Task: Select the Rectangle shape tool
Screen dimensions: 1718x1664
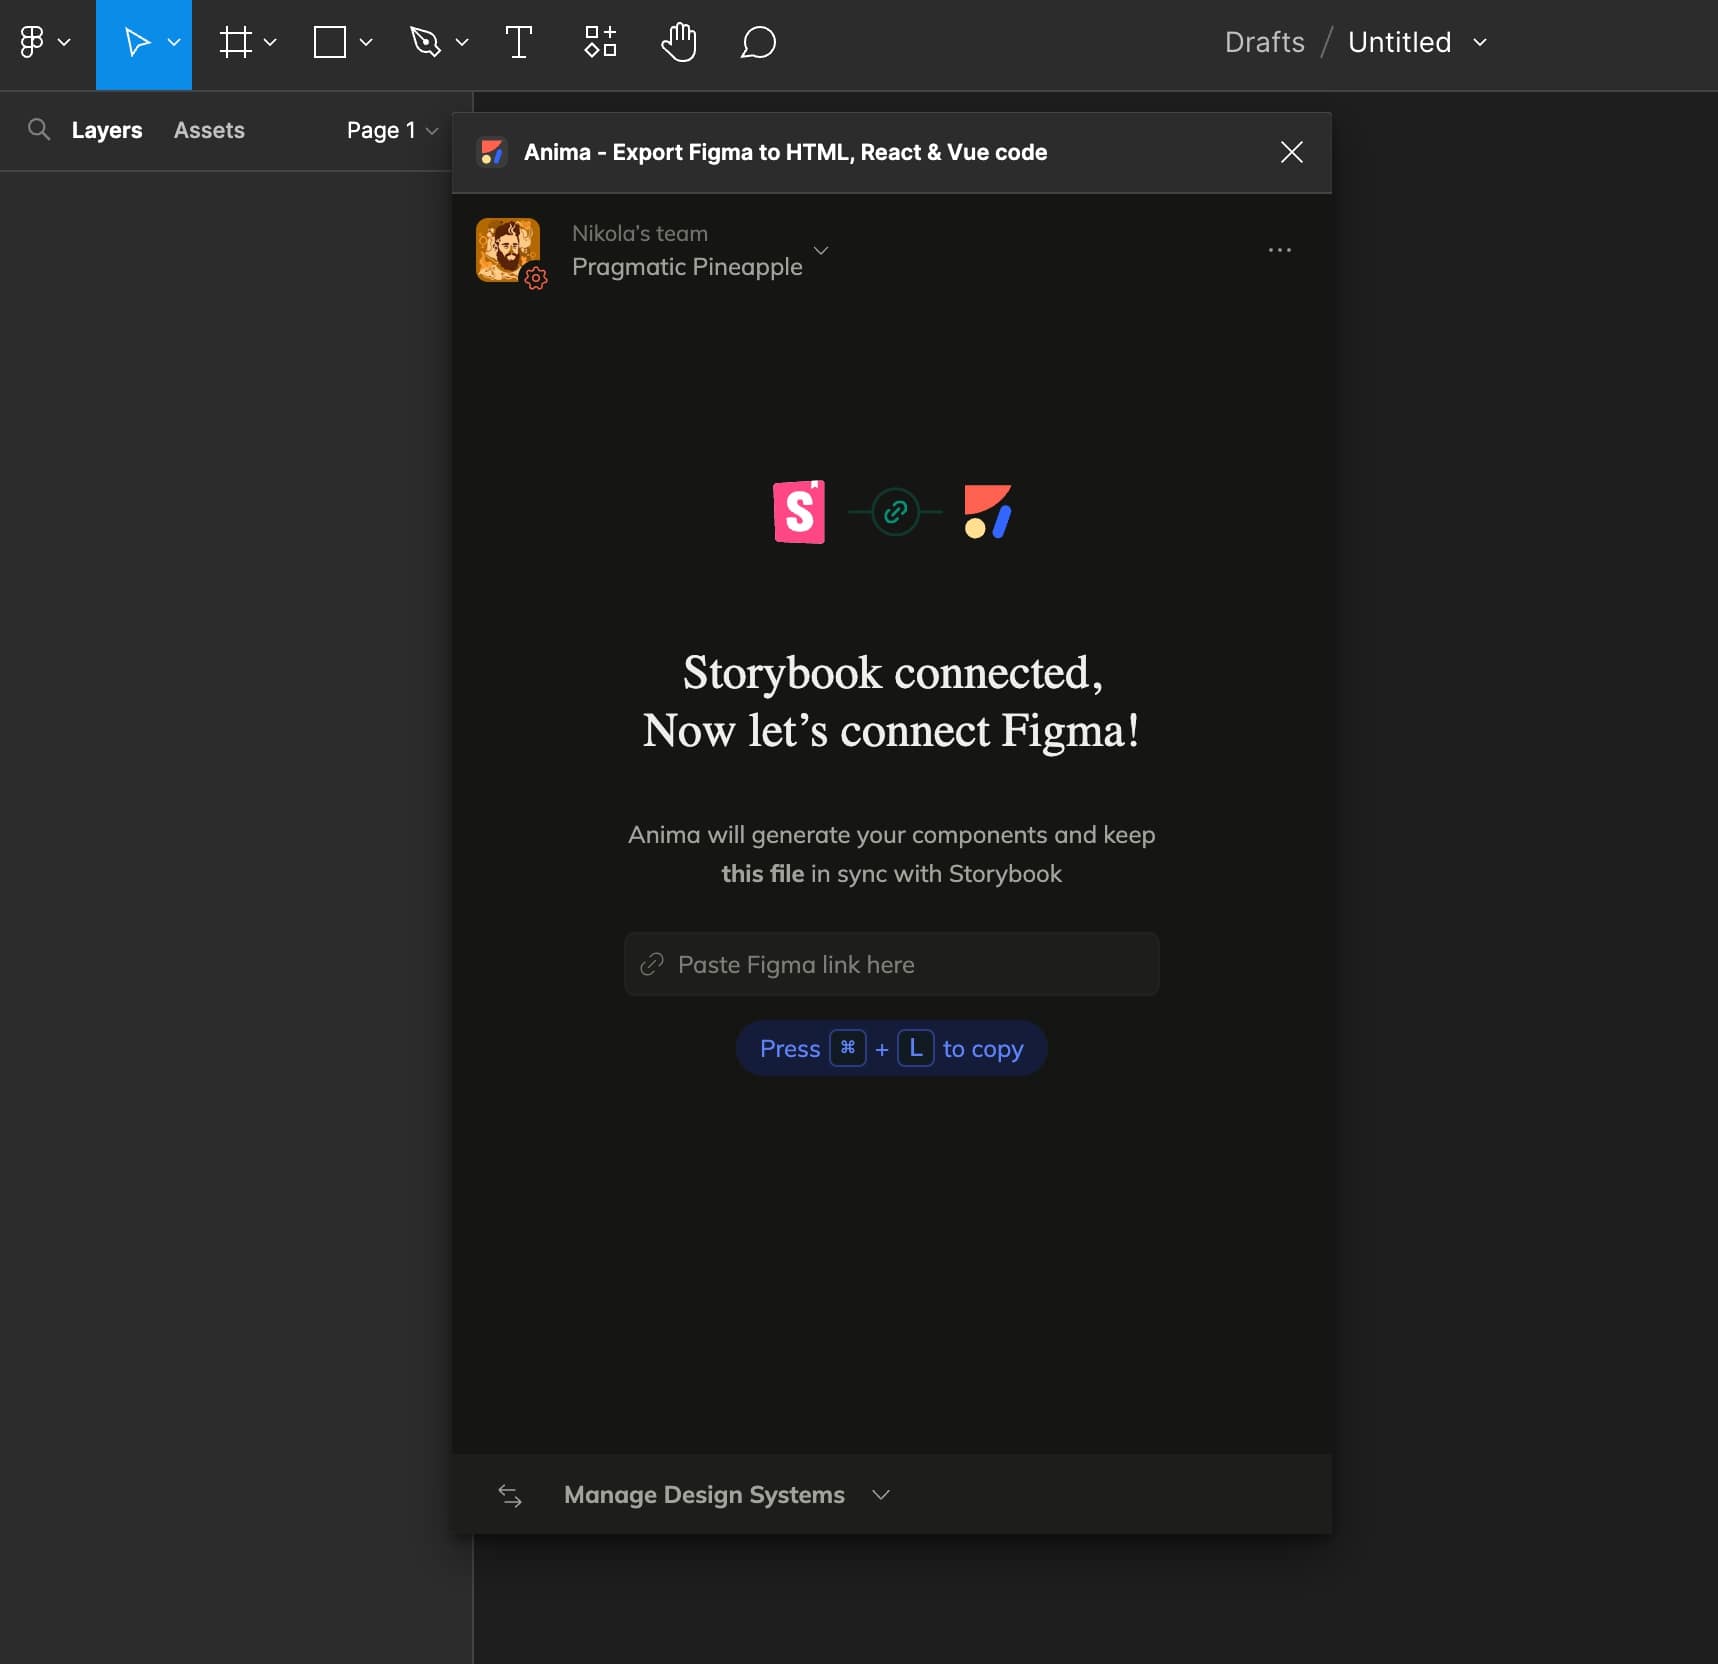Action: point(330,42)
